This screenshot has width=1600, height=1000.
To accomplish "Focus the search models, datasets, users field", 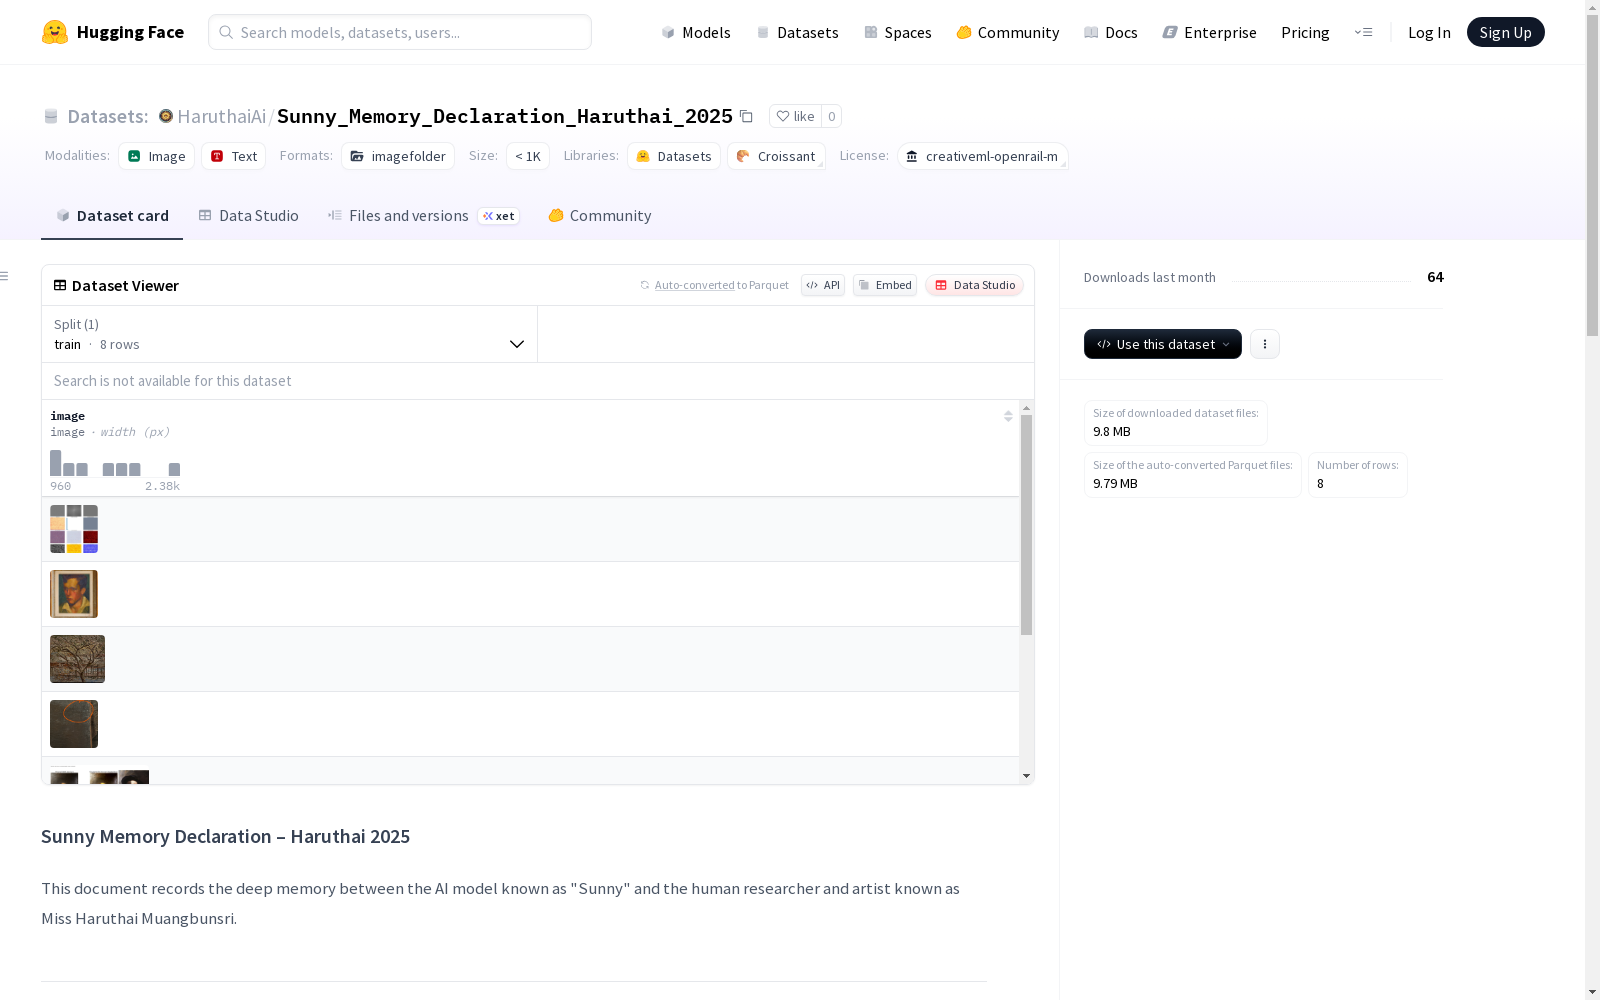I will point(400,32).
